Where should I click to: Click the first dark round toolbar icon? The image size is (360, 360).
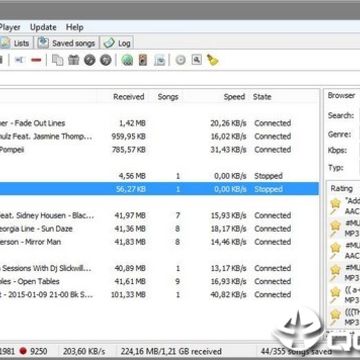point(90,60)
